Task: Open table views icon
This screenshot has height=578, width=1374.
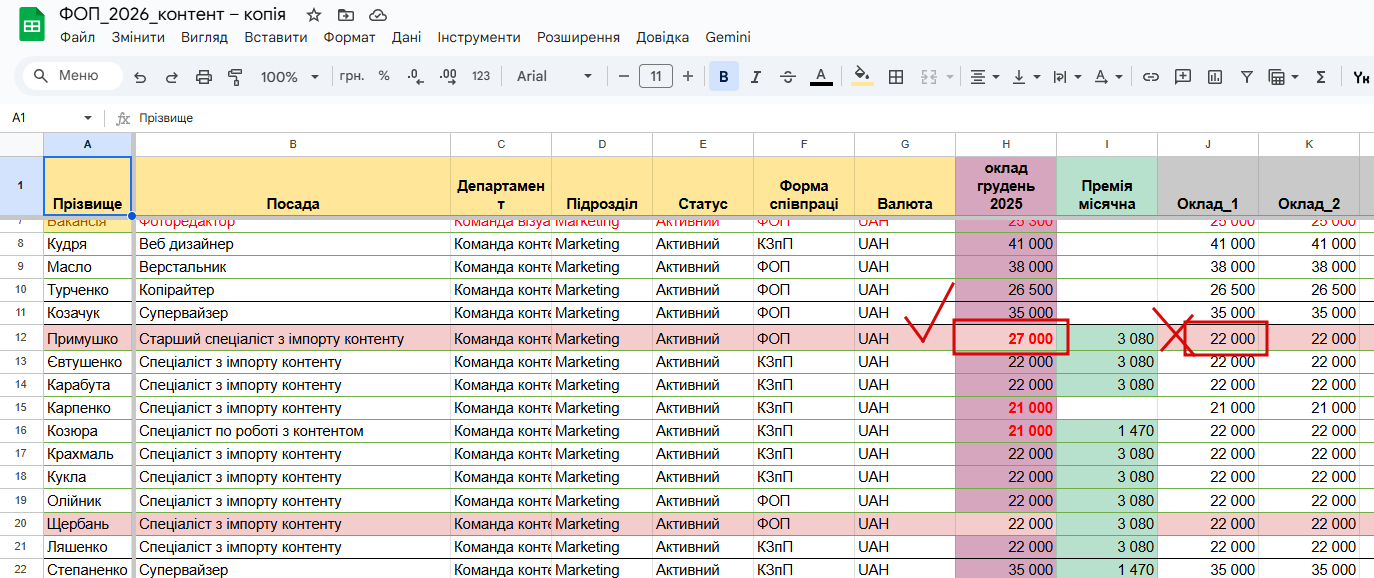Action: pos(1276,76)
